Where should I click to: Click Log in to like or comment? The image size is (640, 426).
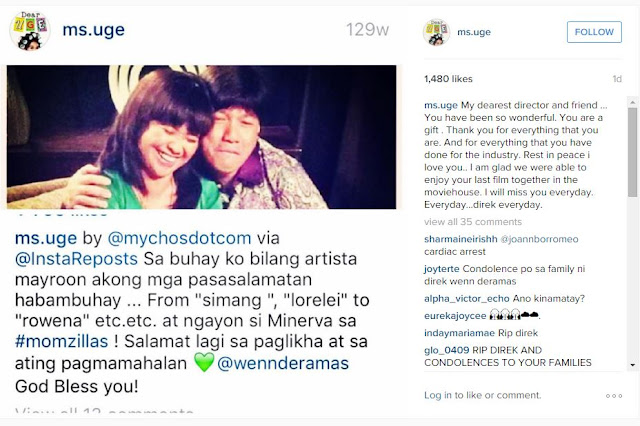coord(482,395)
